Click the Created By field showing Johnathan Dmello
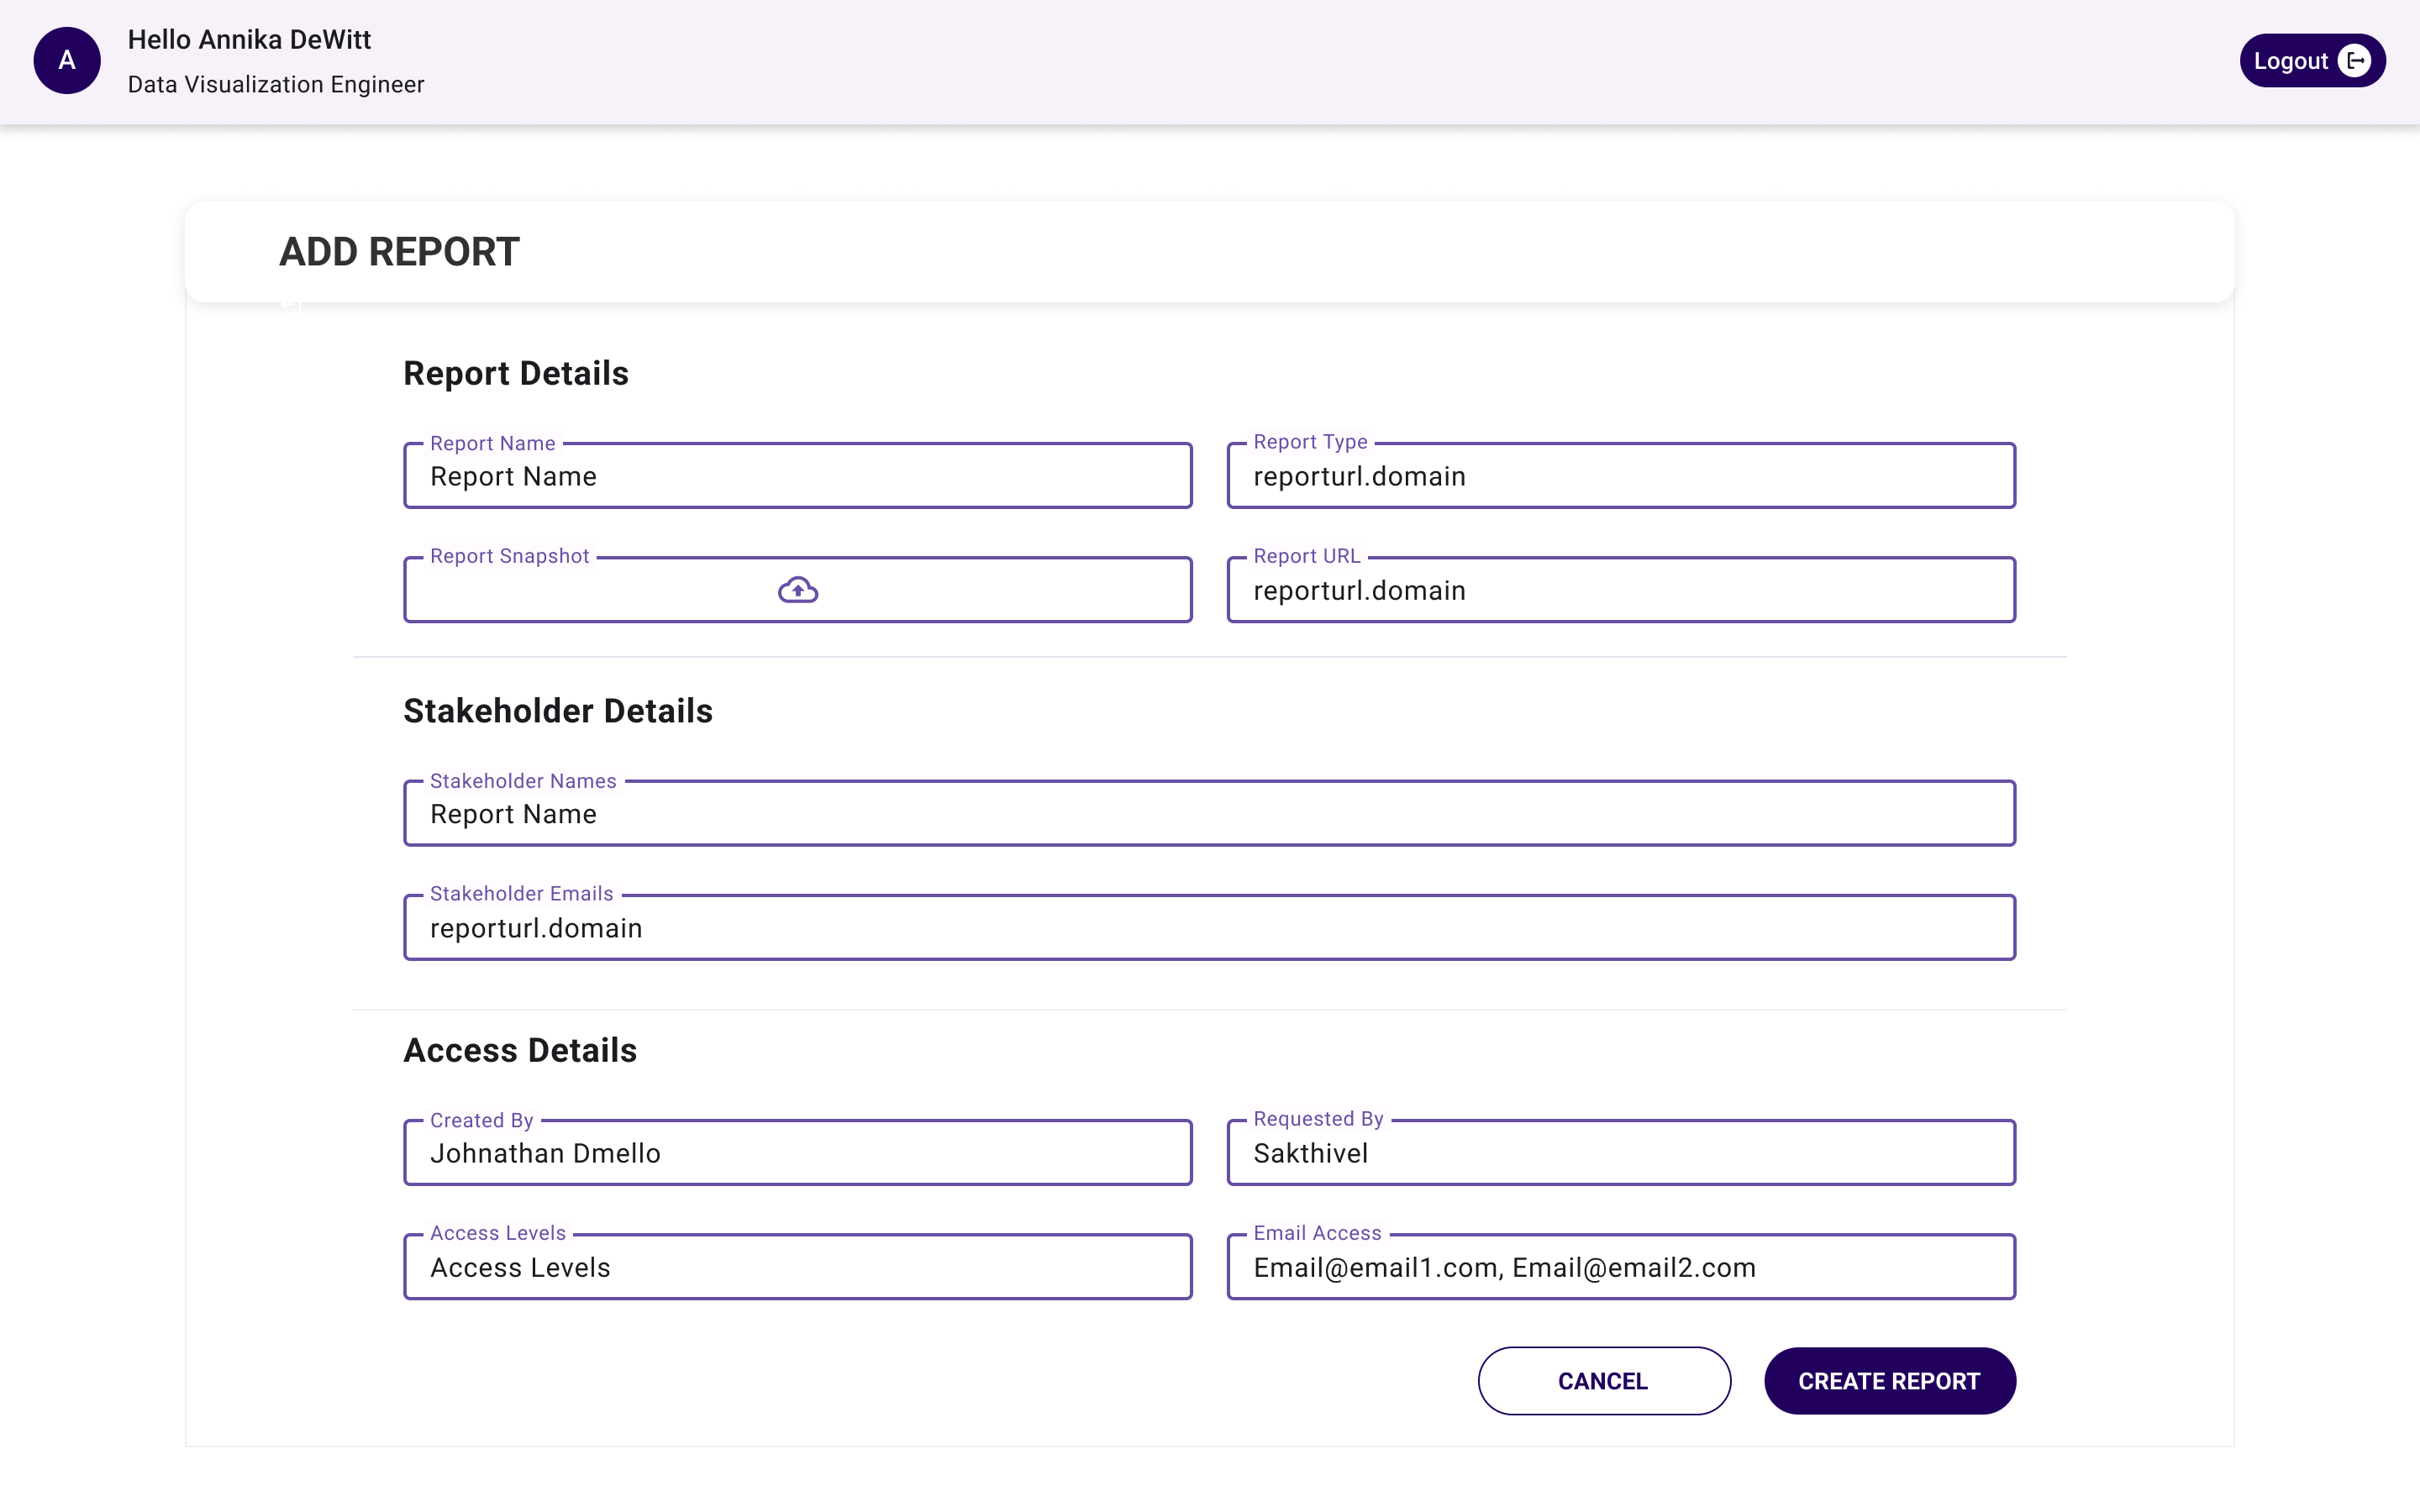The width and height of the screenshot is (2420, 1512). 798,1153
